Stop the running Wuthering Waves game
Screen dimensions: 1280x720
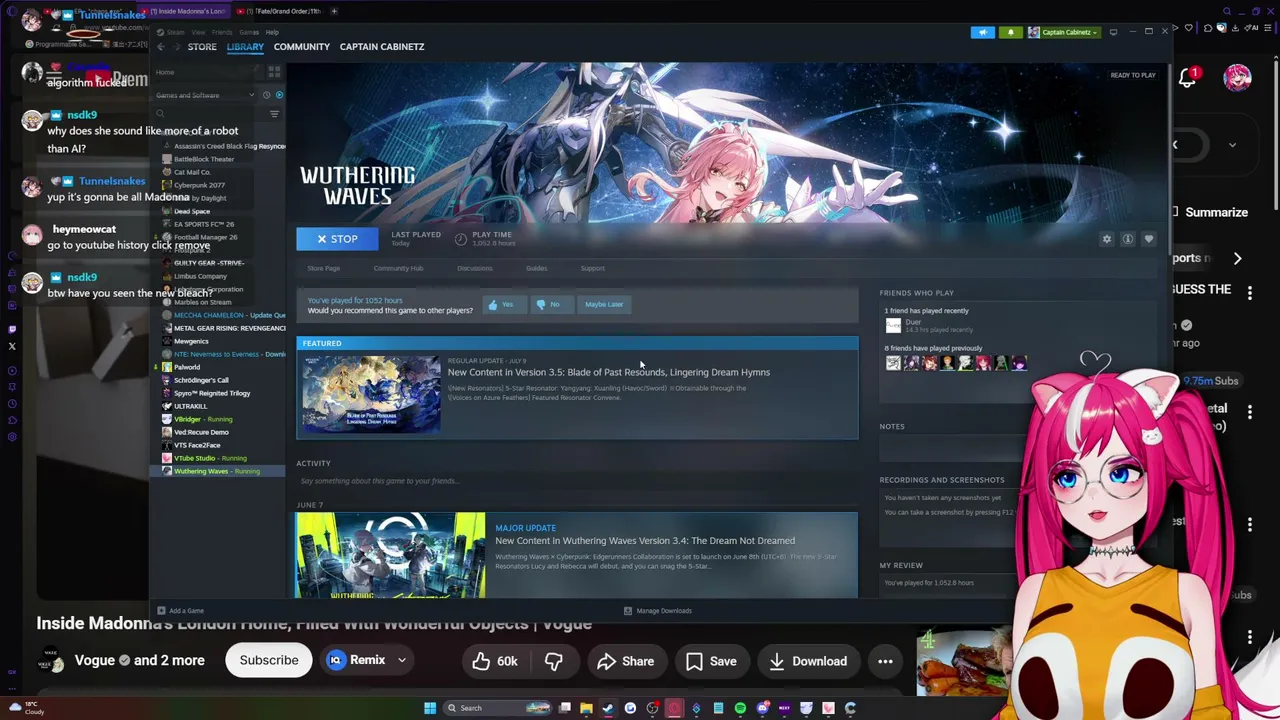(337, 239)
